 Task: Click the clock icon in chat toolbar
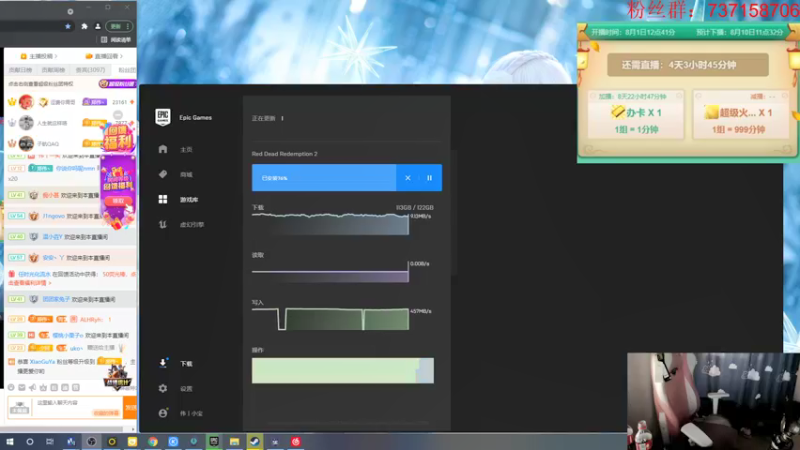[11, 388]
